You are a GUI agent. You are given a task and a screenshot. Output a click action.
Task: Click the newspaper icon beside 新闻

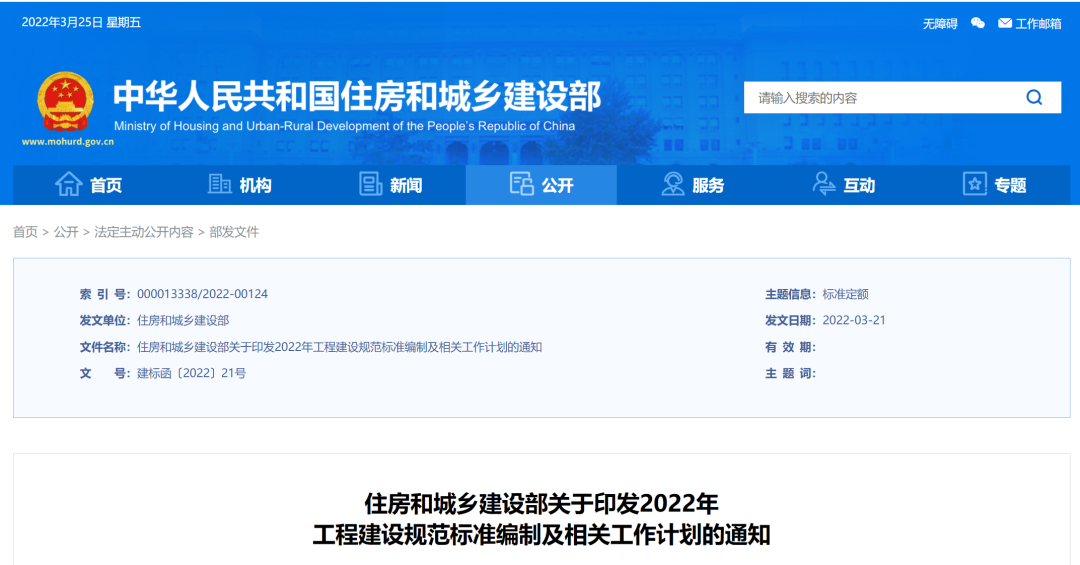(371, 184)
